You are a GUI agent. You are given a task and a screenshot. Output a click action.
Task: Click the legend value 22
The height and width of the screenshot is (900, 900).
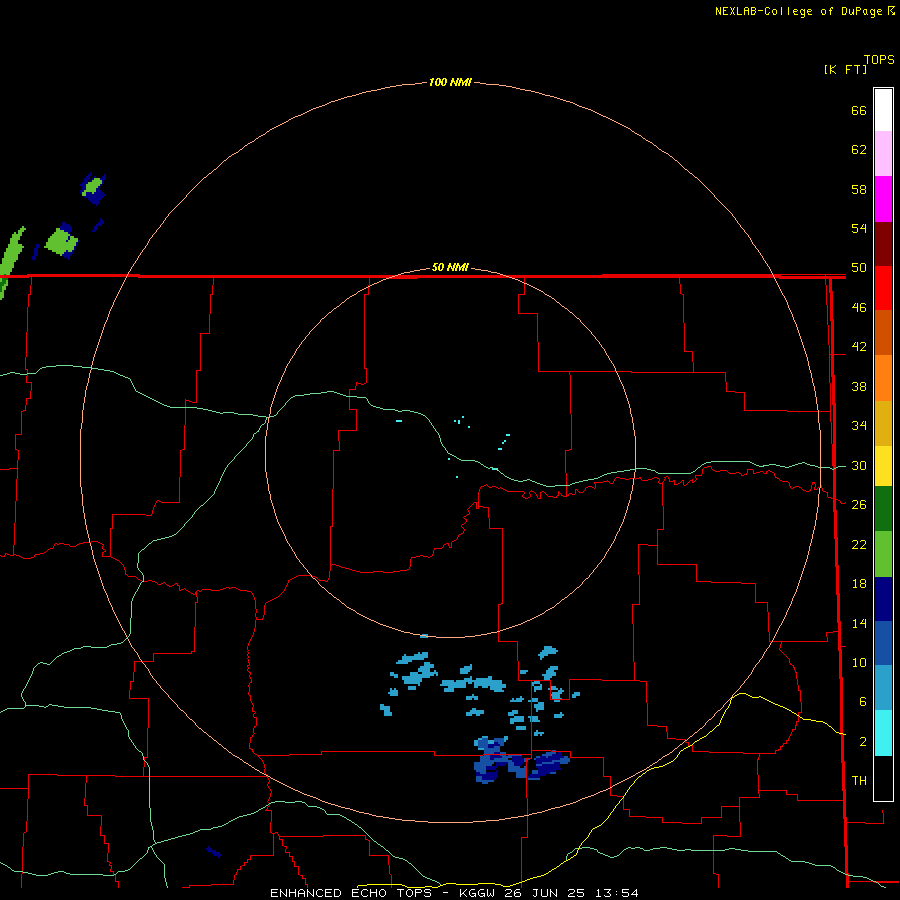point(859,544)
